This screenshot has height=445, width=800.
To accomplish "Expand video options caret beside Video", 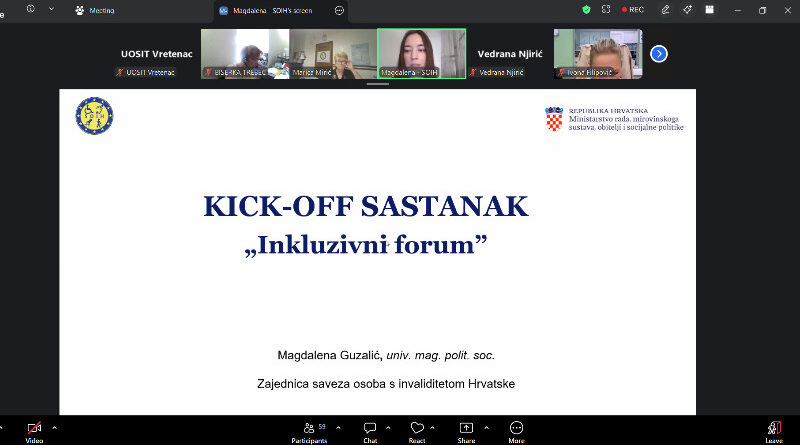I will [x=55, y=428].
